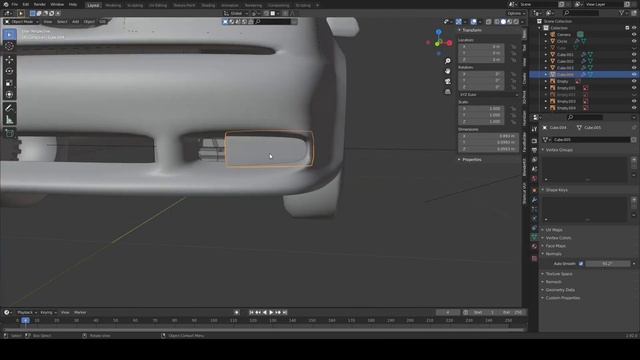Click the red X axis gizmo handle
The image size is (640, 360).
449,43
